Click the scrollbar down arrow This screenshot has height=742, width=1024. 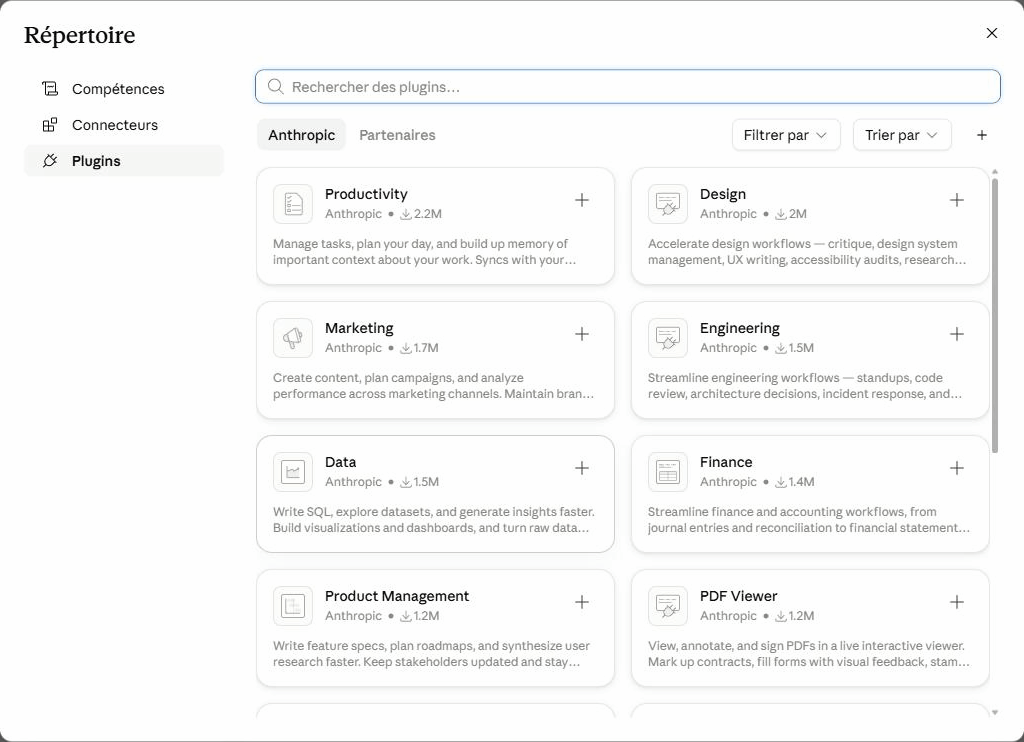pyautogui.click(x=995, y=713)
